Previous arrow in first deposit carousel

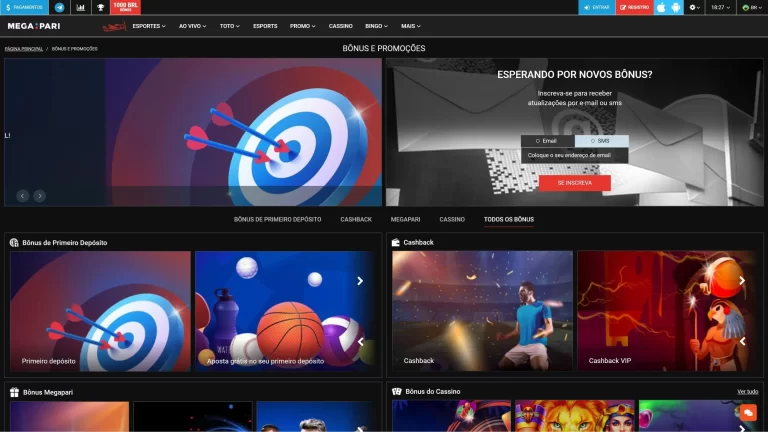pos(360,341)
